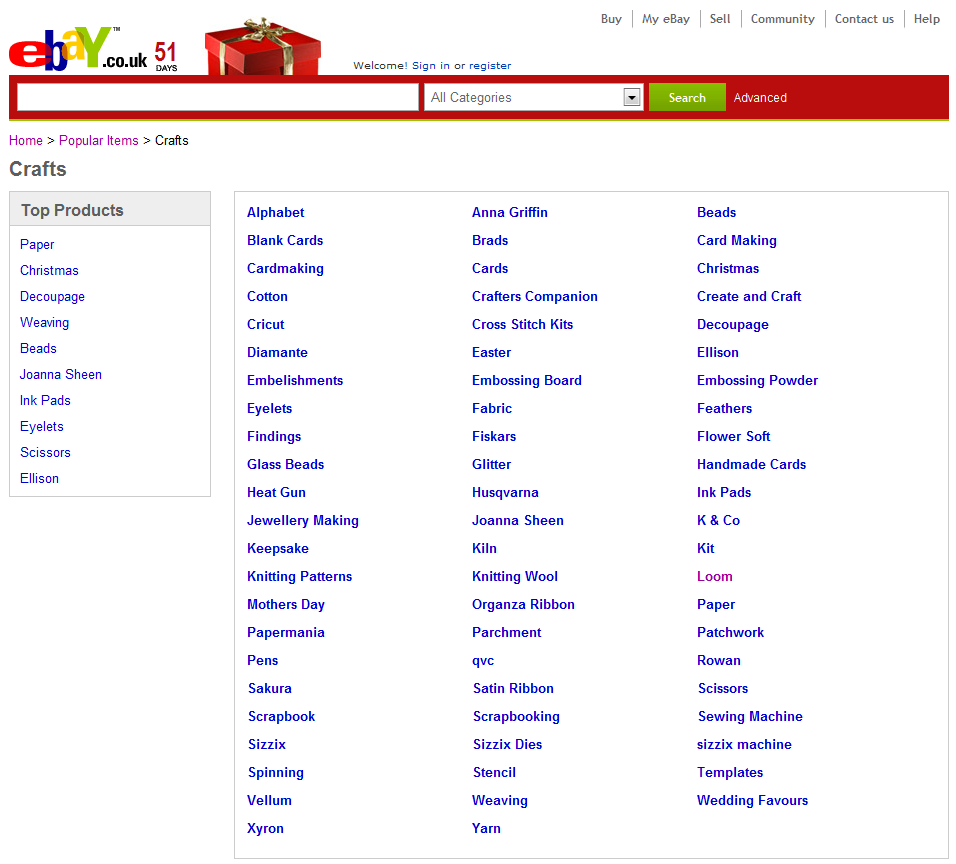This screenshot has width=956, height=864.
Task: Open Contact us
Action: pyautogui.click(x=864, y=18)
